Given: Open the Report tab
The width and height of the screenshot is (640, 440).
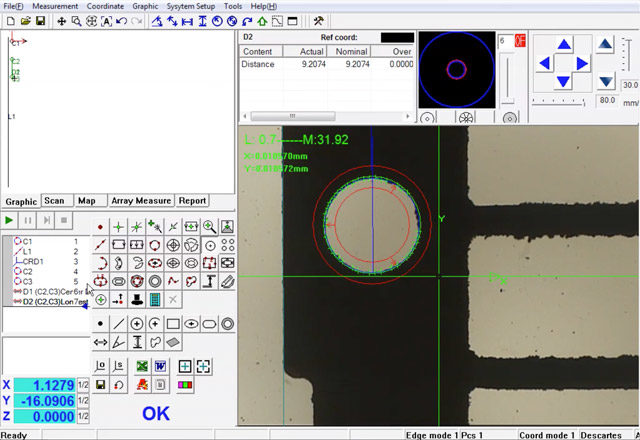Looking at the screenshot, I should (192, 201).
